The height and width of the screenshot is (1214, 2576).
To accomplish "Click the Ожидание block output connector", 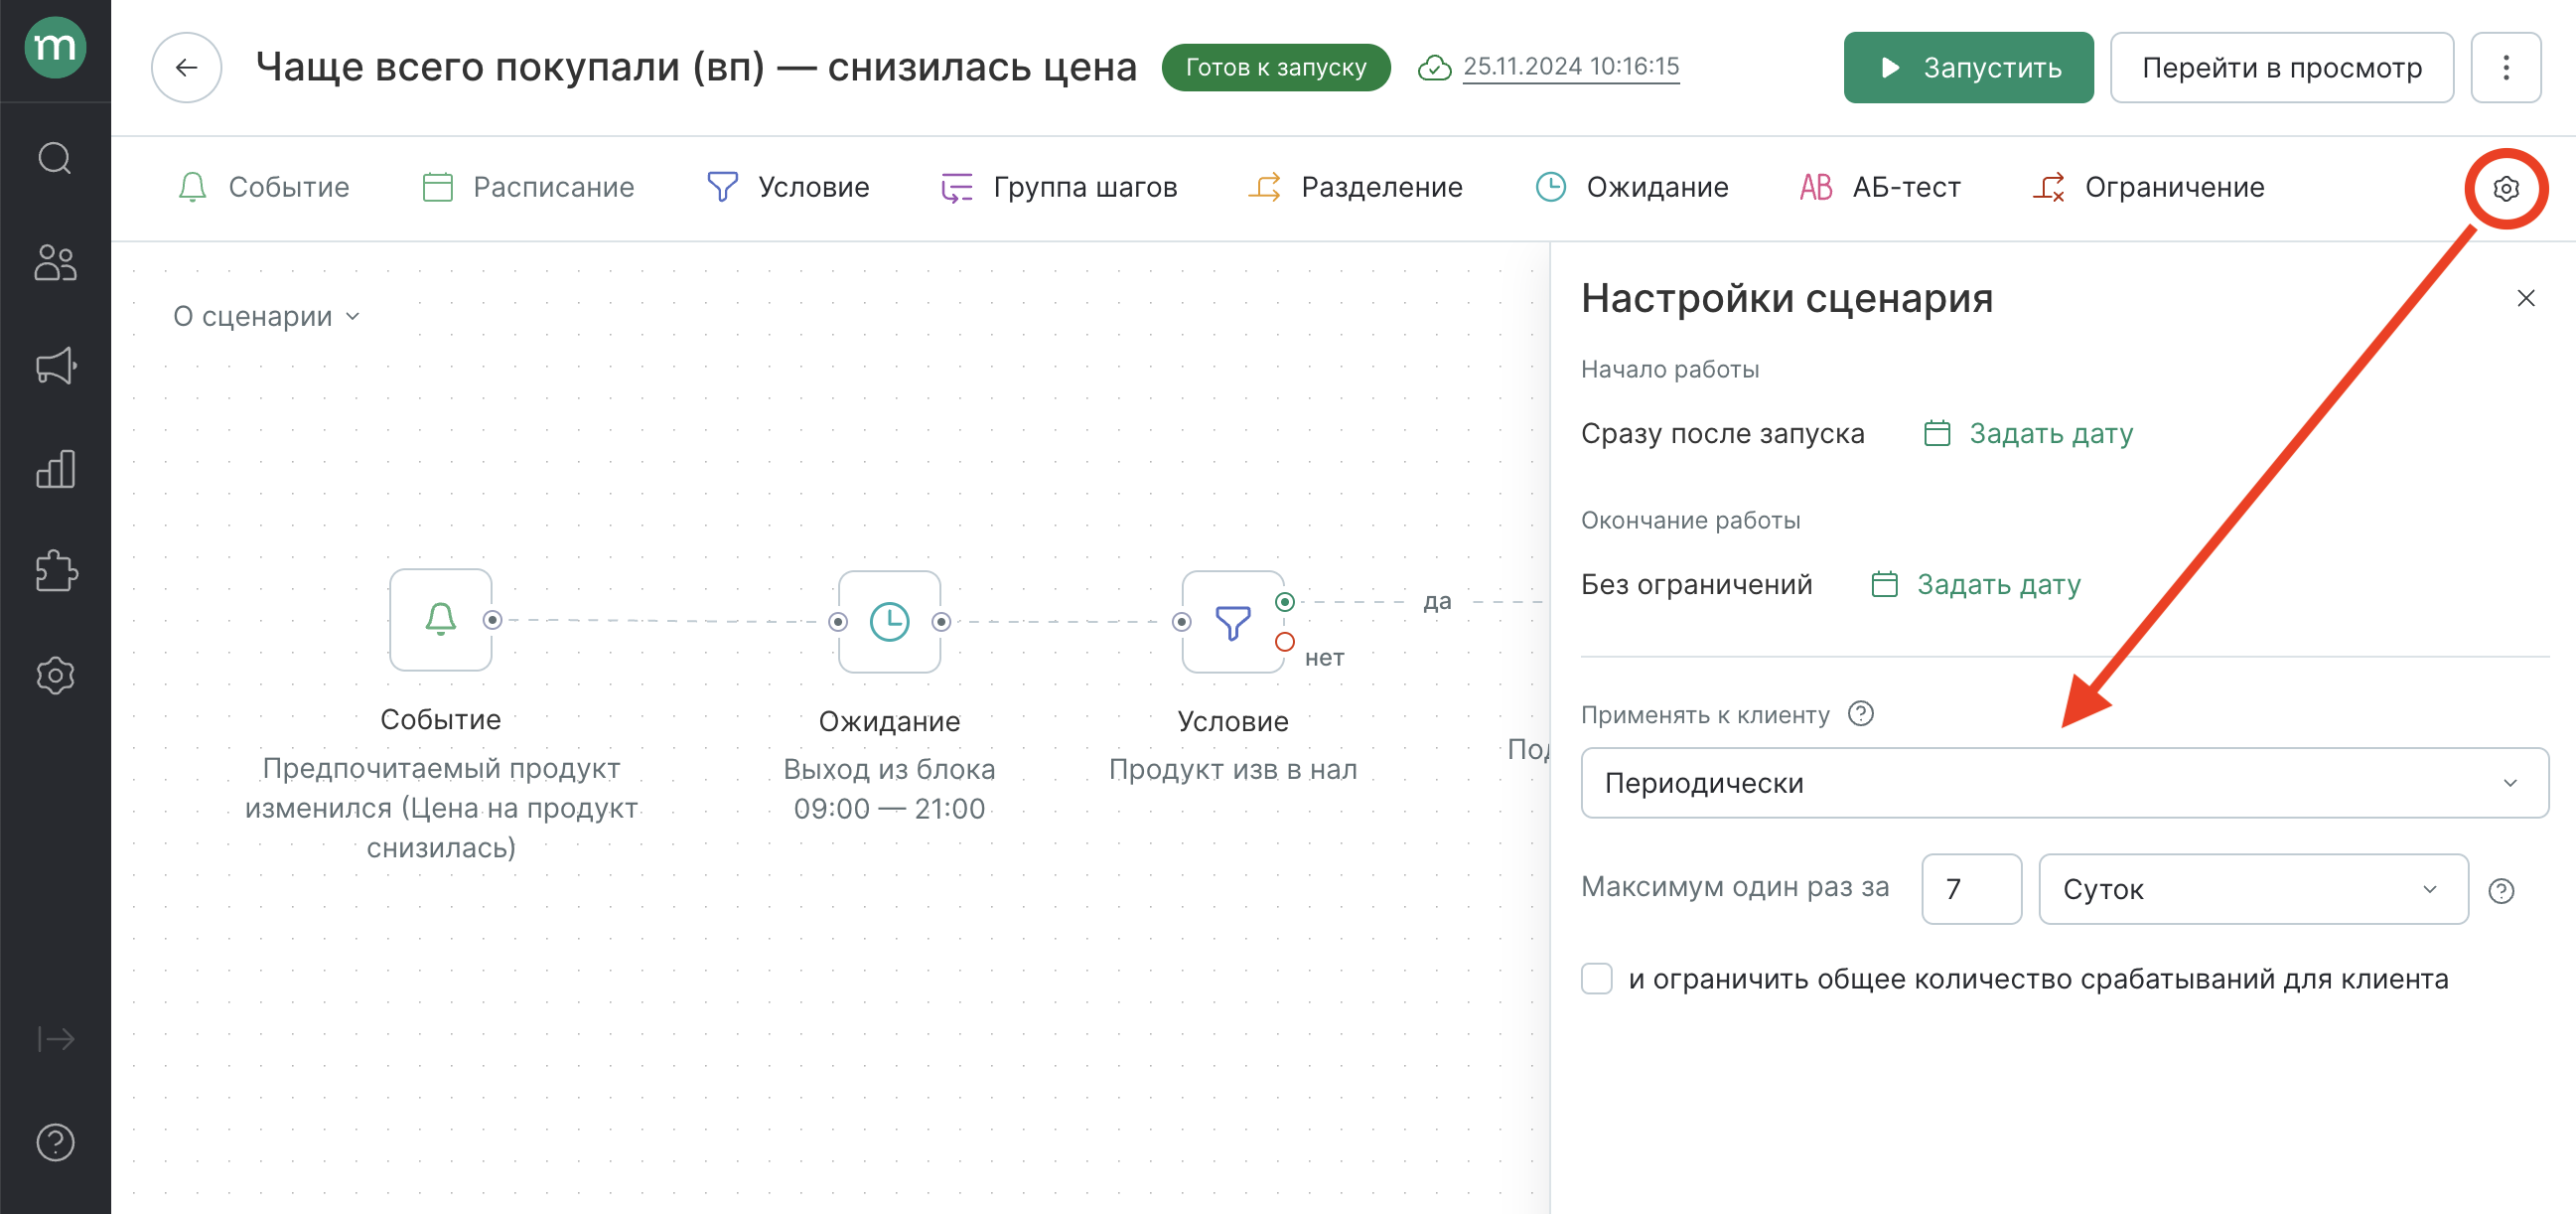I will (x=941, y=622).
